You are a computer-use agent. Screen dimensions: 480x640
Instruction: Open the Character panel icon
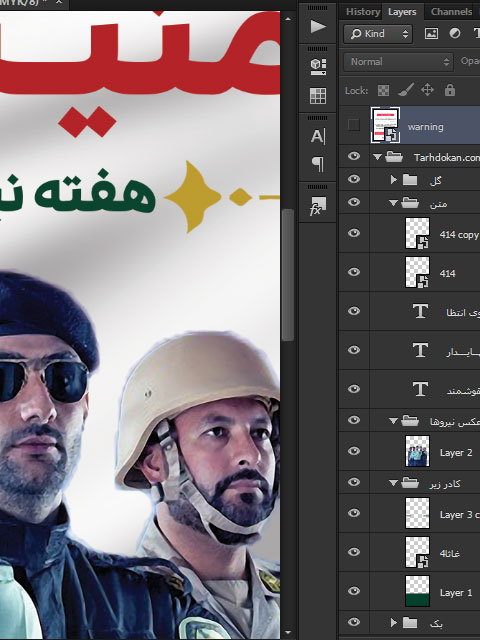318,136
